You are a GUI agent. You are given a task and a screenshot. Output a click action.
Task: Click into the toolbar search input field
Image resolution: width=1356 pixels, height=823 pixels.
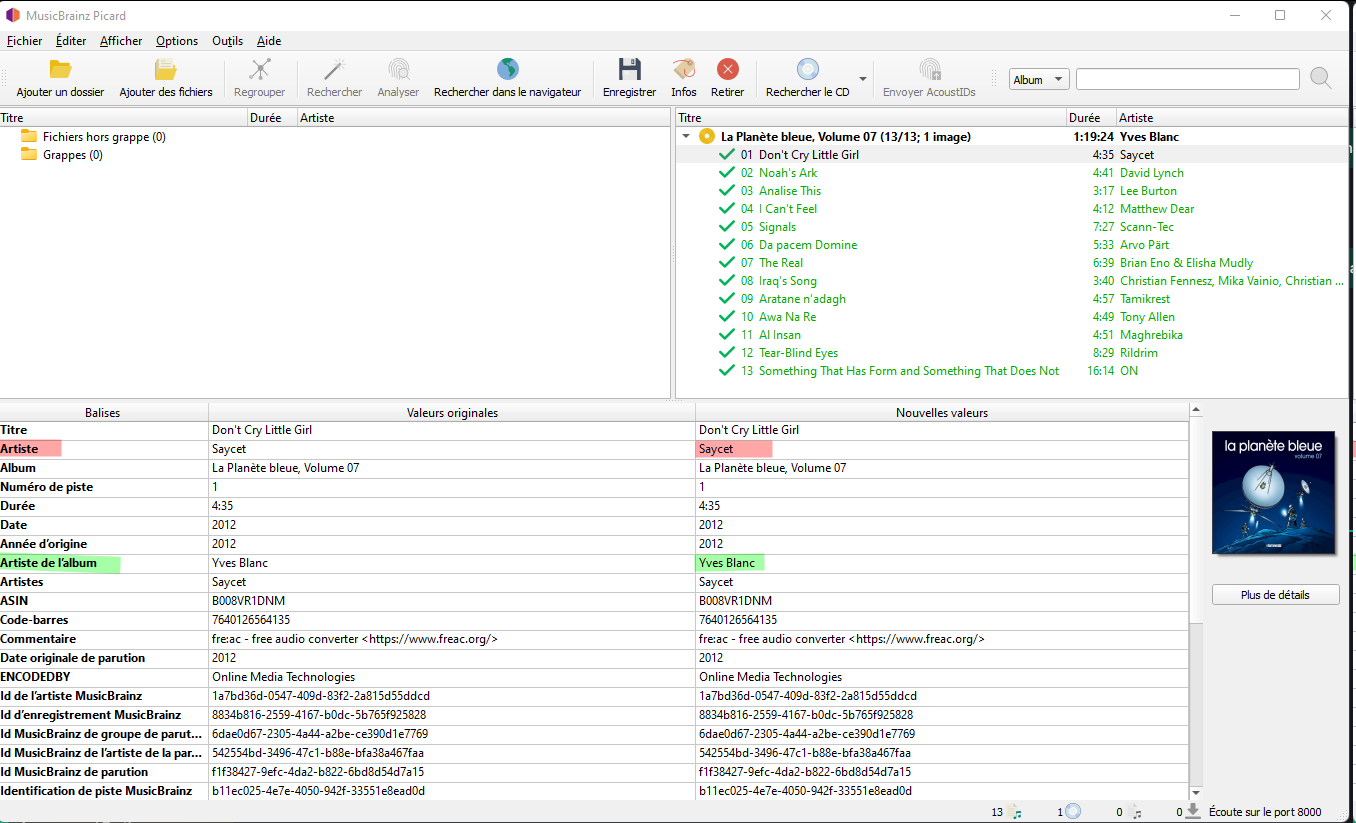(x=1188, y=80)
